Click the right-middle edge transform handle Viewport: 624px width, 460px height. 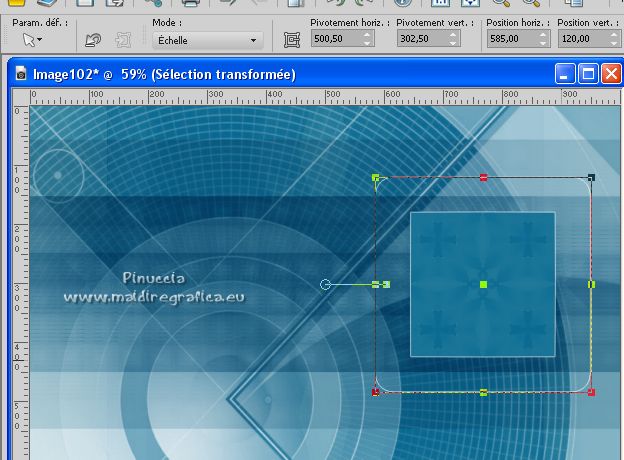591,284
